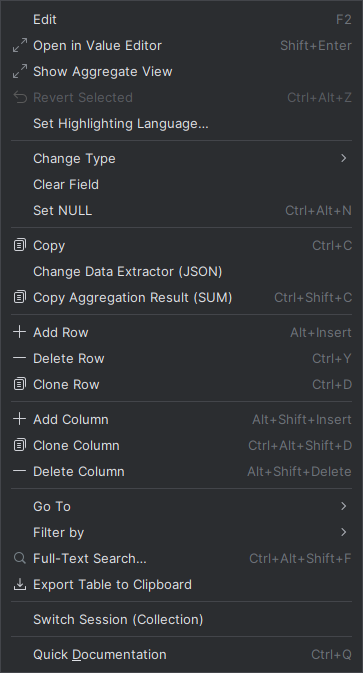Click the expand icon beside Show Aggregate View

pos(20,71)
